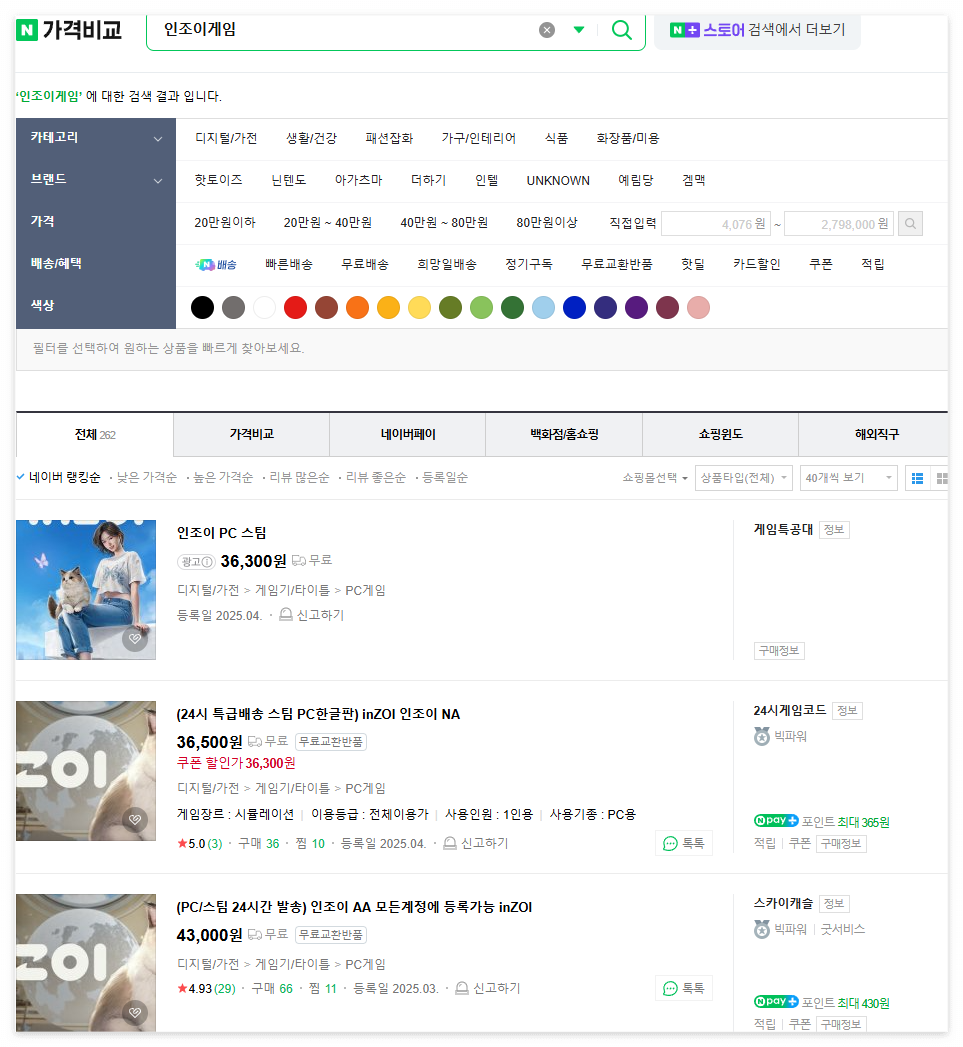963x1047 pixels.
Task: Switch to list view icon
Action: (x=918, y=478)
